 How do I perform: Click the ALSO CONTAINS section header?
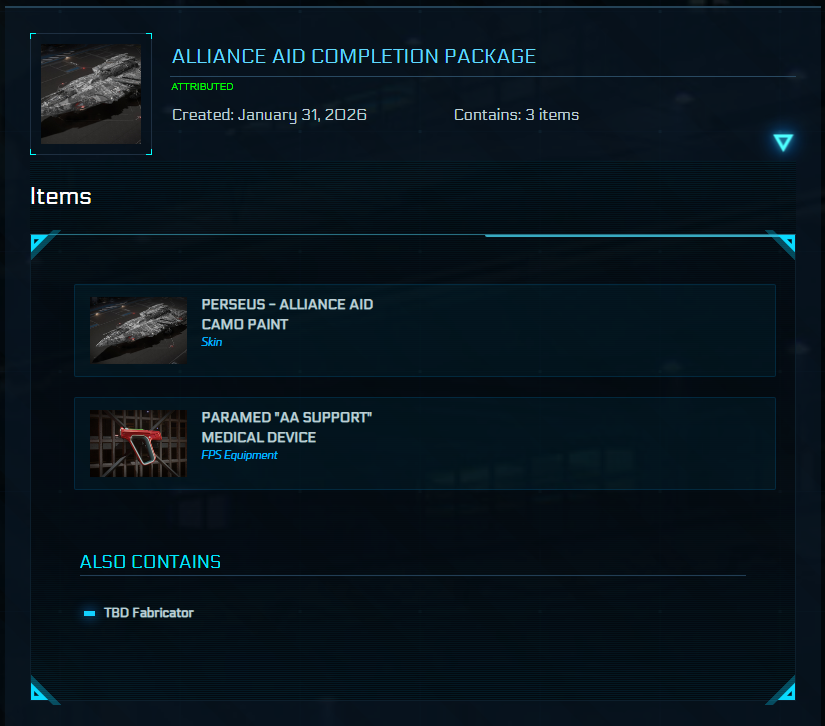pos(150,562)
